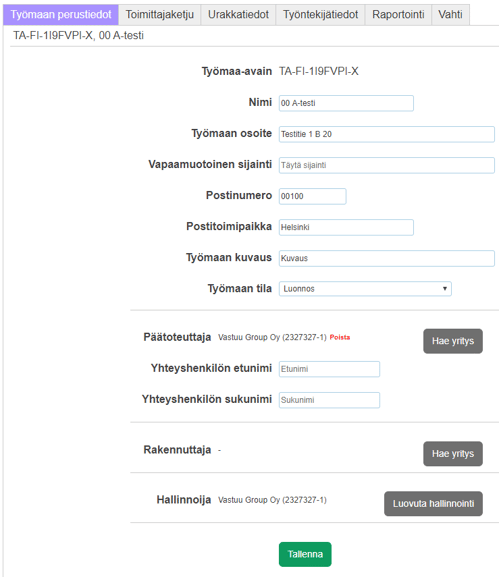This screenshot has width=499, height=577.
Task: Click Hae yritys for Päätoteuttaja
Action: [453, 341]
